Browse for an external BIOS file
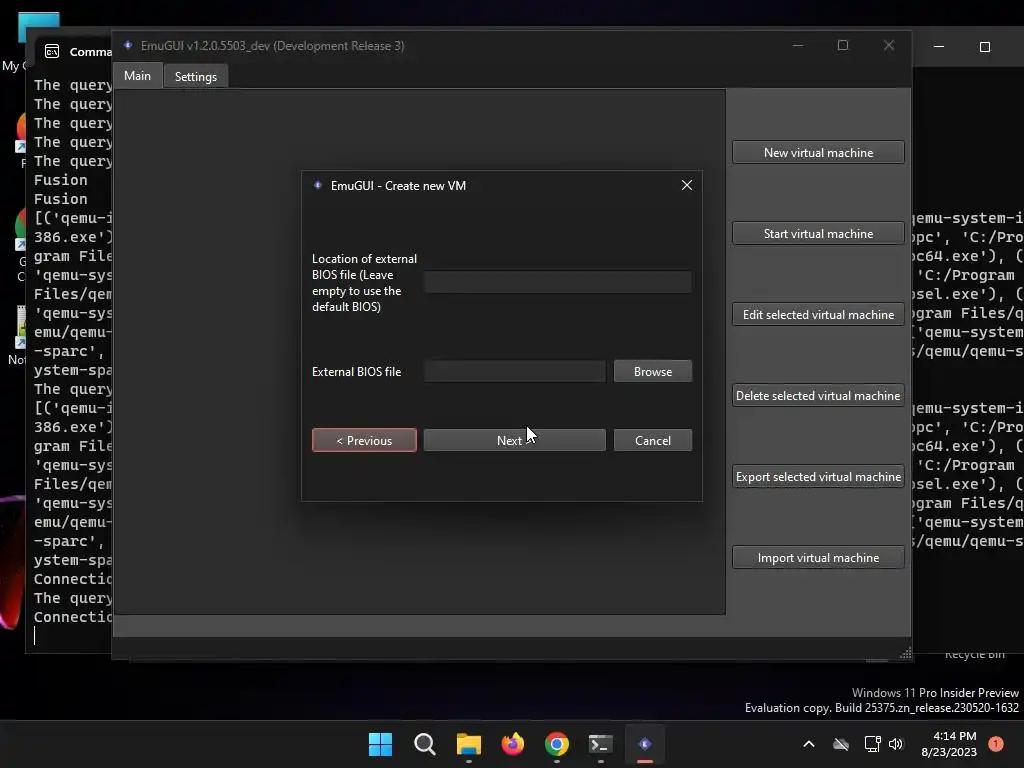The height and width of the screenshot is (768, 1024). [x=652, y=371]
